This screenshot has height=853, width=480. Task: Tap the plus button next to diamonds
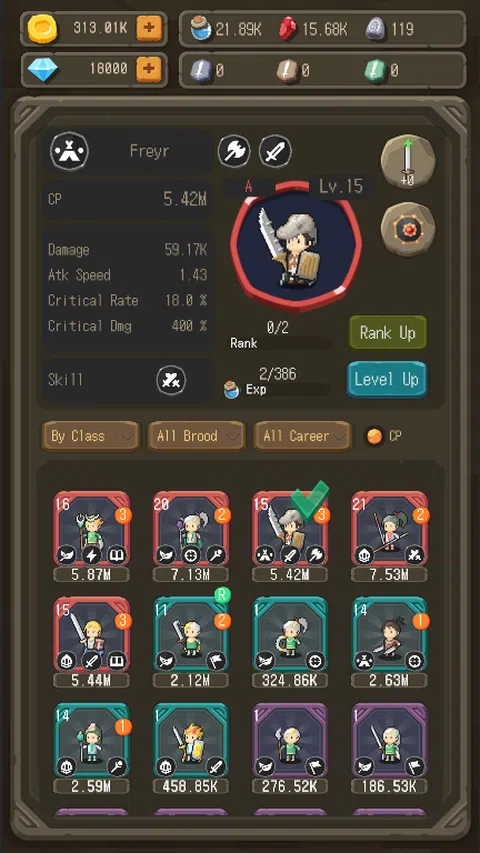pyautogui.click(x=149, y=69)
